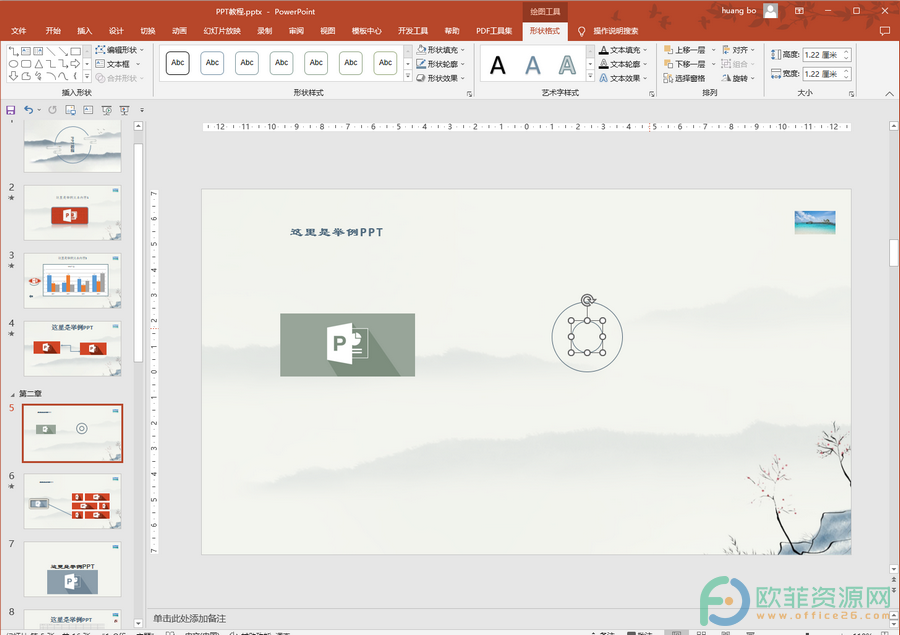Open Text Fill (文本填充) color menu
The width and height of the screenshot is (900, 635).
click(x=623, y=50)
